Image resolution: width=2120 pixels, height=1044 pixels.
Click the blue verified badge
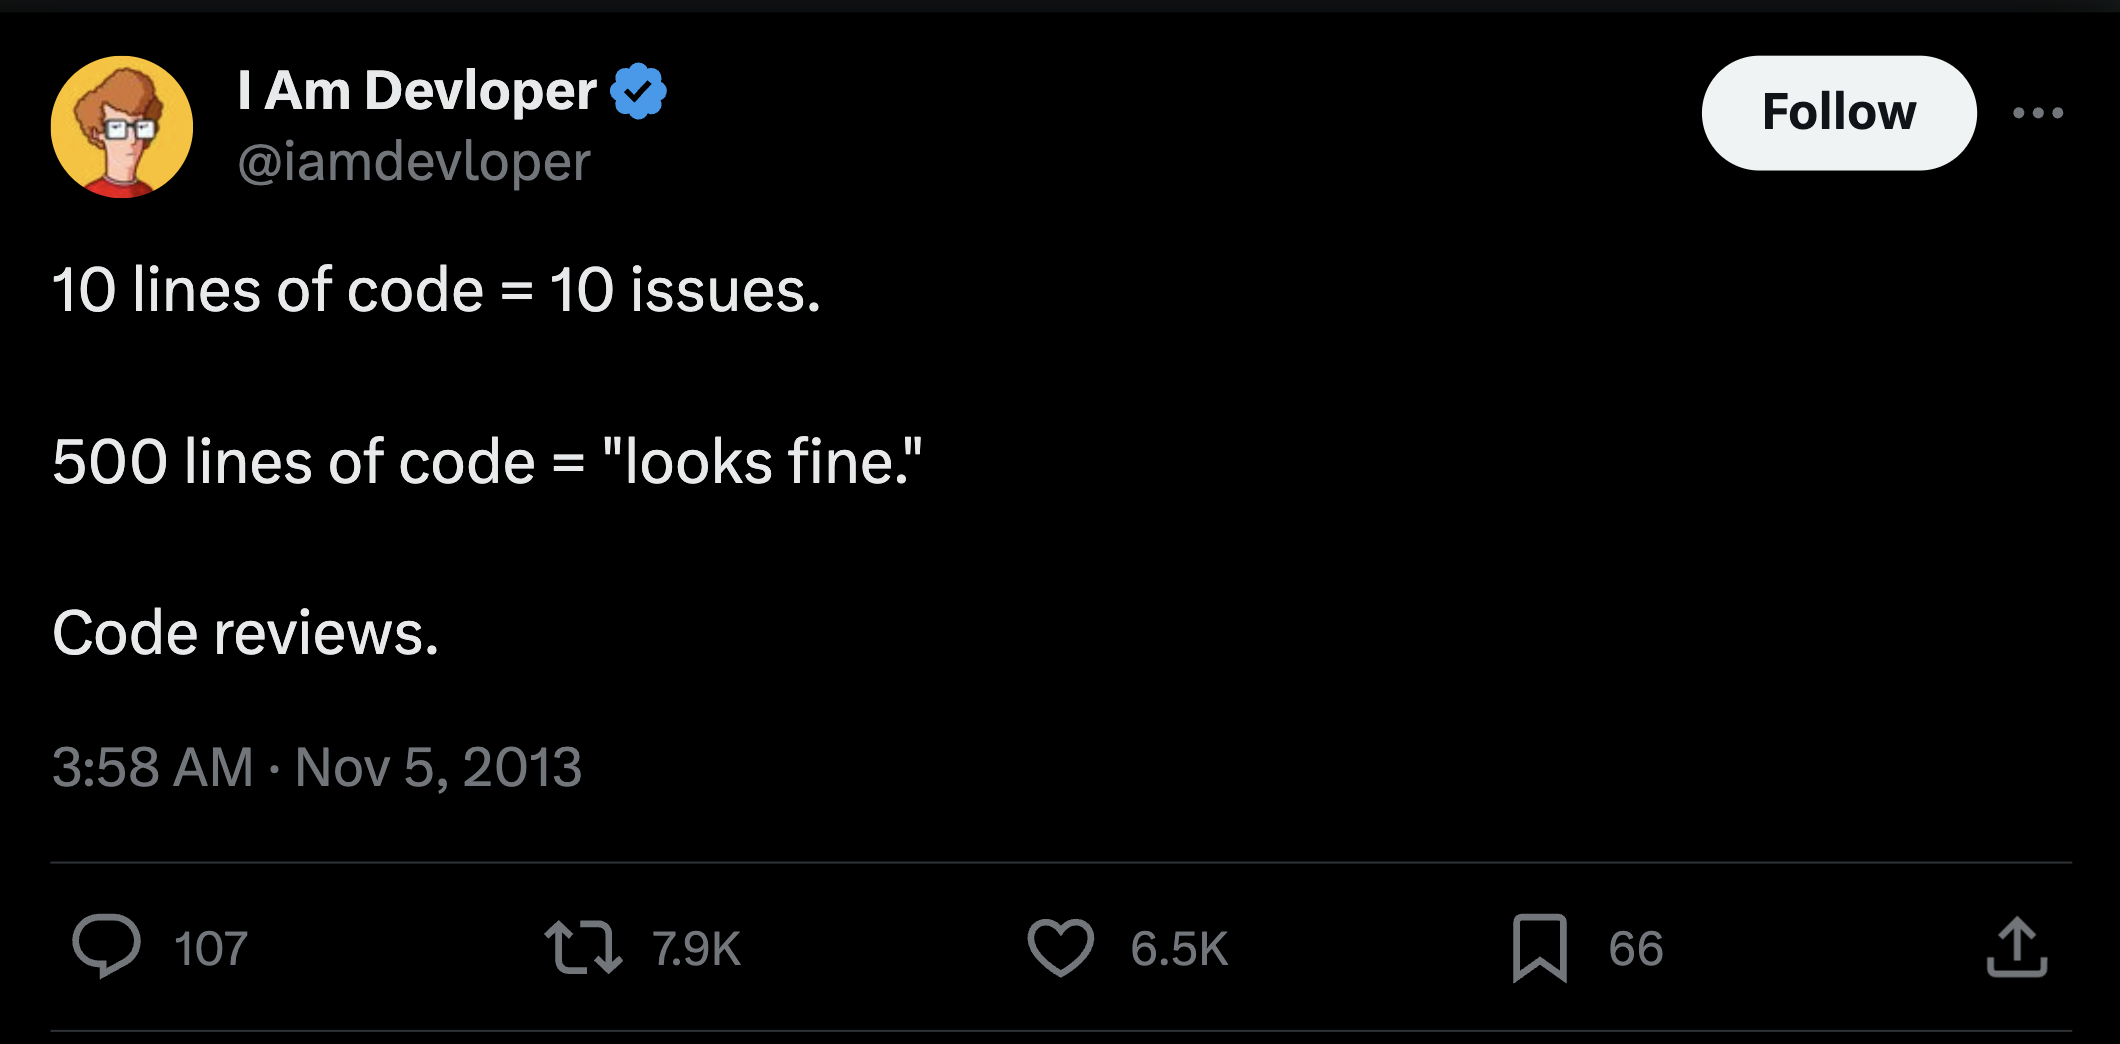638,92
